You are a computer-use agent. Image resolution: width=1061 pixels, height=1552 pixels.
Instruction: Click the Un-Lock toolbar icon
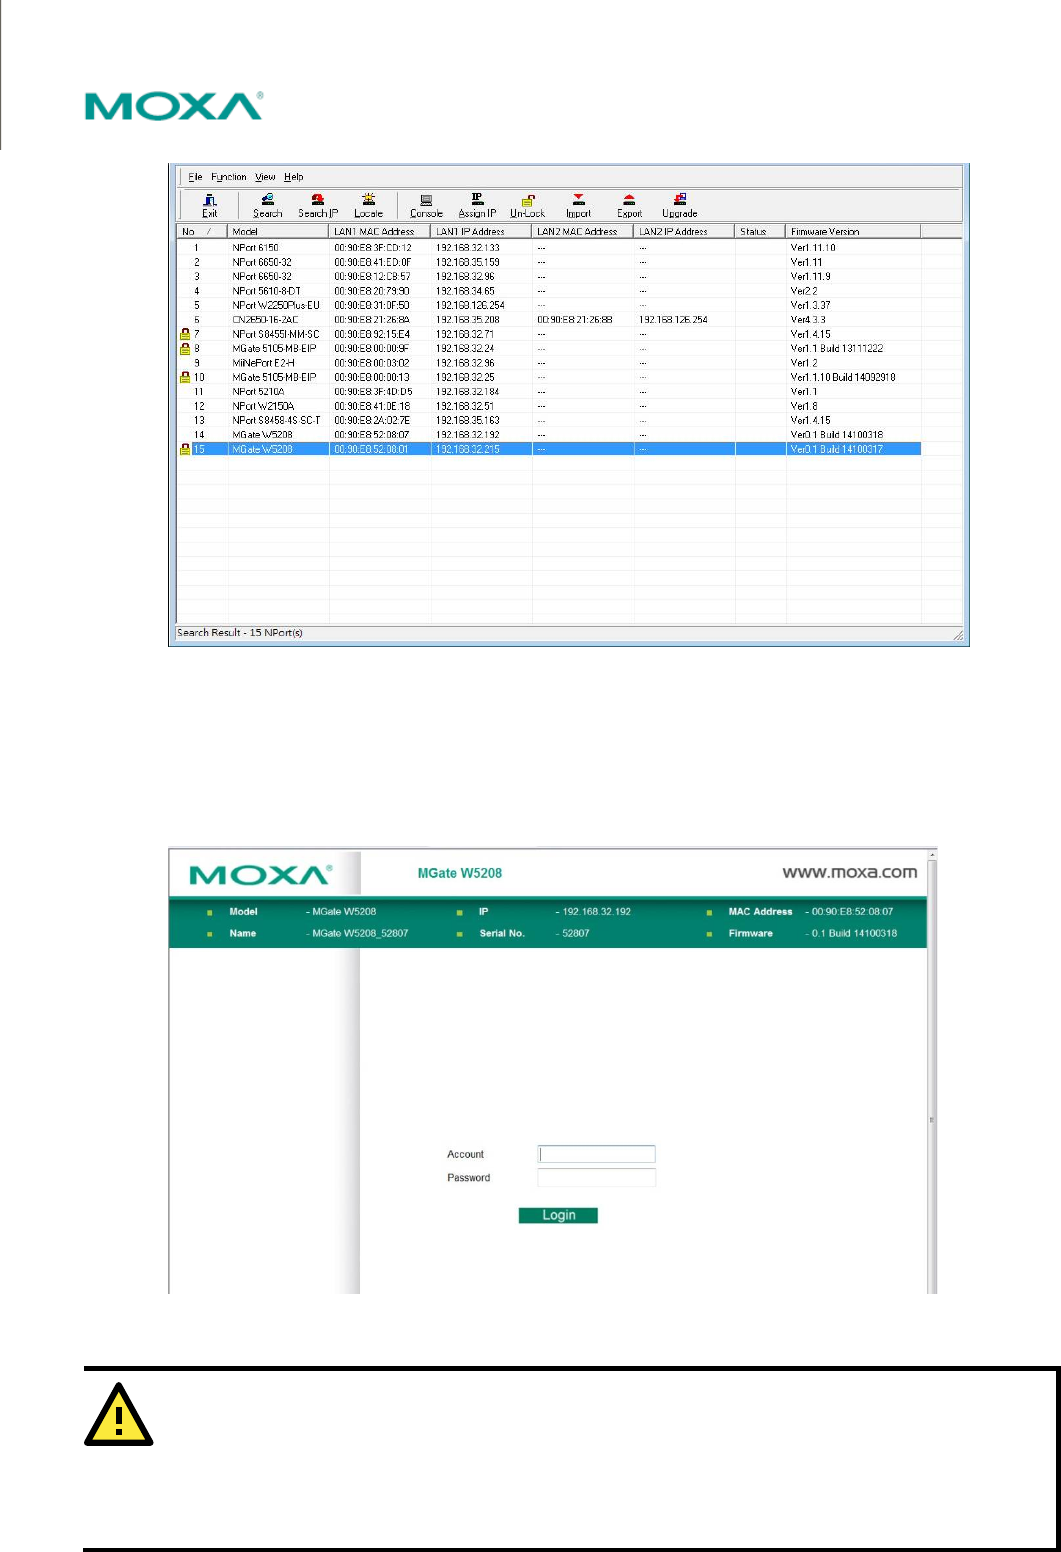point(528,205)
